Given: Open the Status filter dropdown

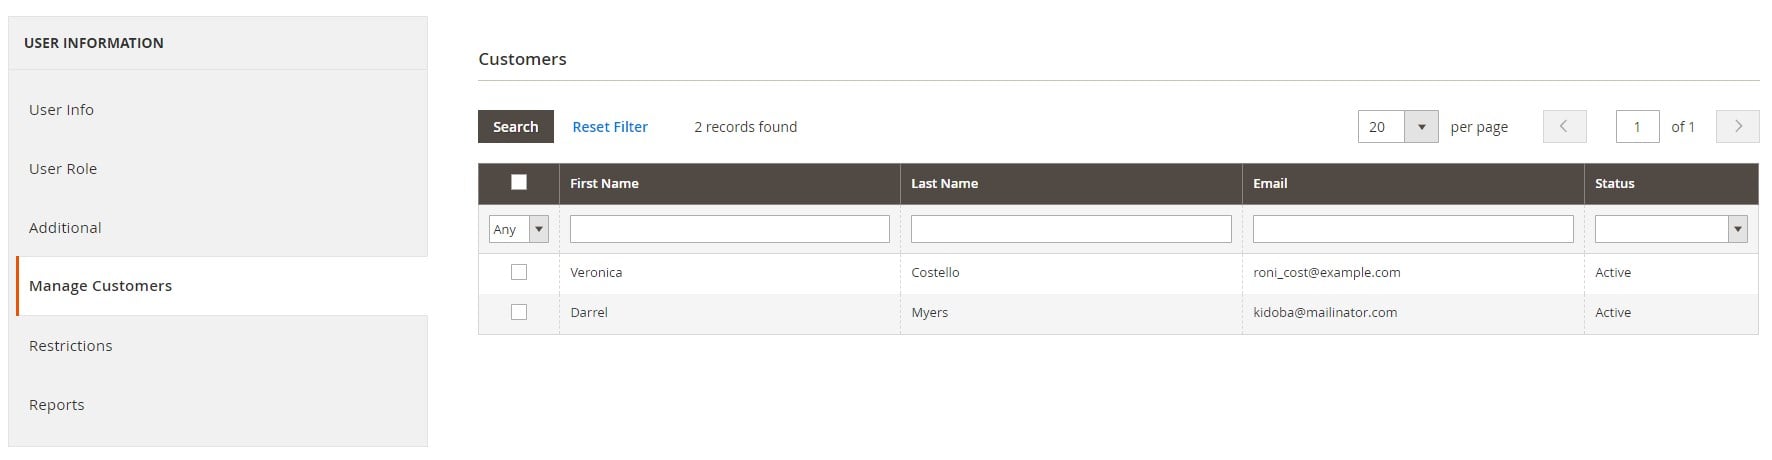Looking at the screenshot, I should pyautogui.click(x=1671, y=229).
